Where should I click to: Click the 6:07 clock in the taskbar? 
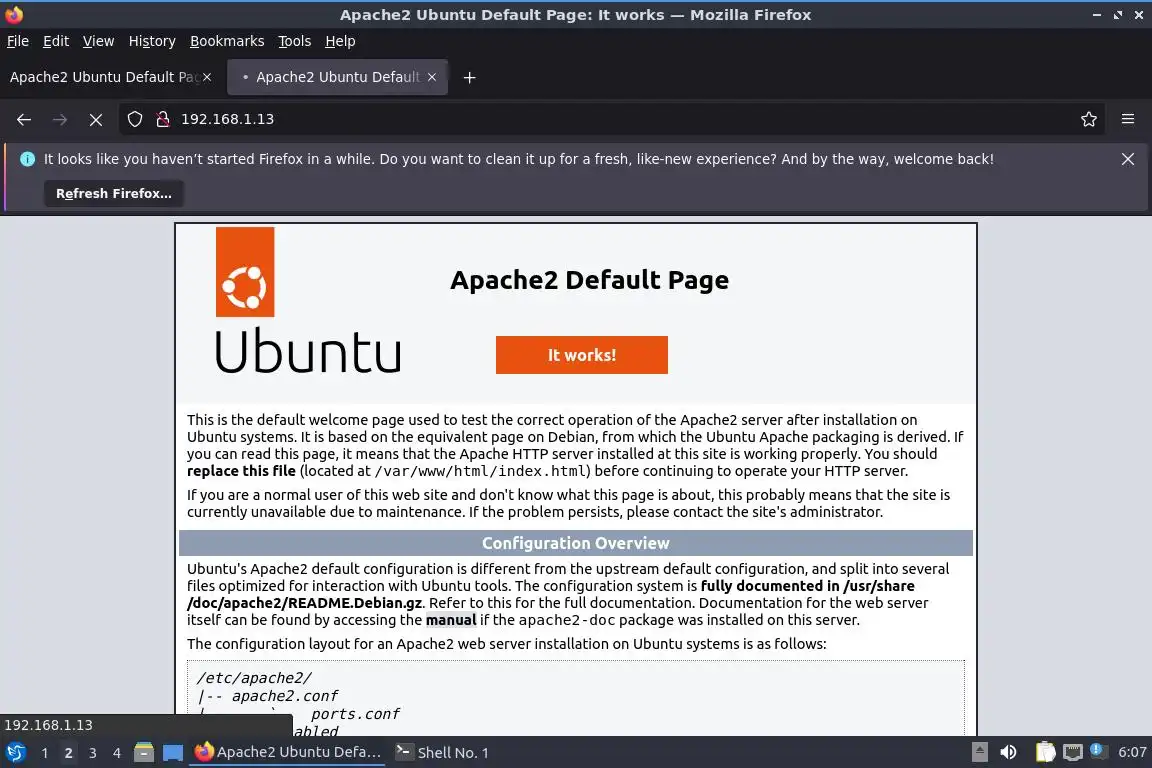1132,752
